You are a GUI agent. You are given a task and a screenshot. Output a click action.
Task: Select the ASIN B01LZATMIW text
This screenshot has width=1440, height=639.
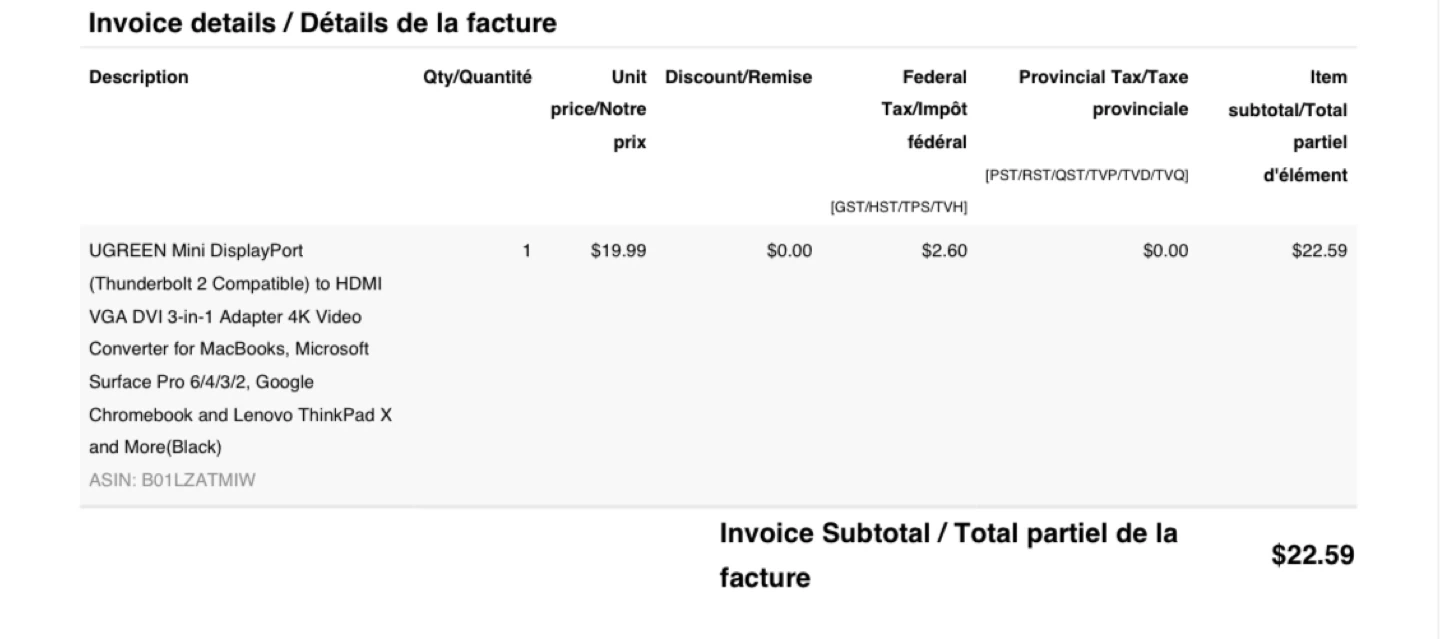point(172,480)
